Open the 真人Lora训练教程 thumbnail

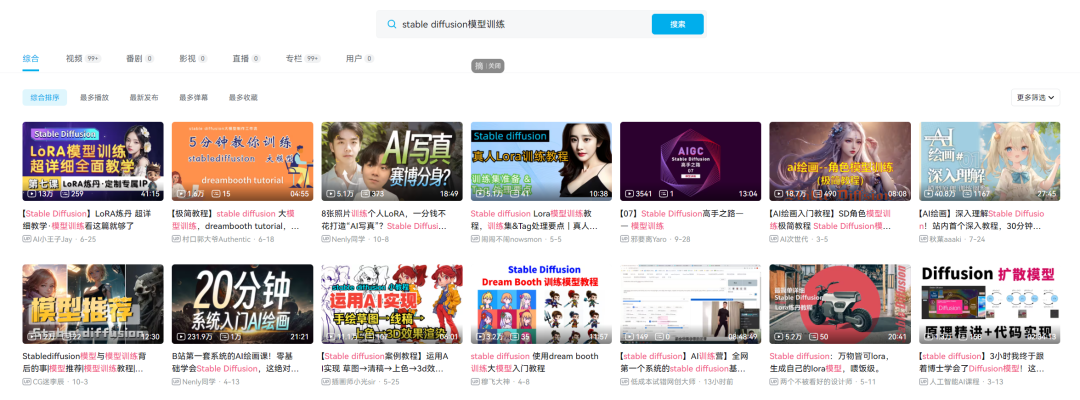pyautogui.click(x=541, y=161)
